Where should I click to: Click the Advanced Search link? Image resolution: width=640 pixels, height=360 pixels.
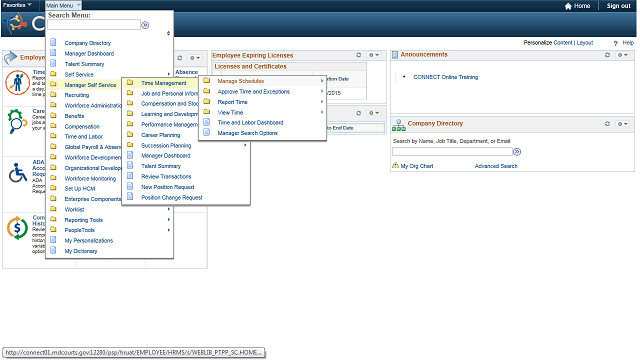click(496, 166)
